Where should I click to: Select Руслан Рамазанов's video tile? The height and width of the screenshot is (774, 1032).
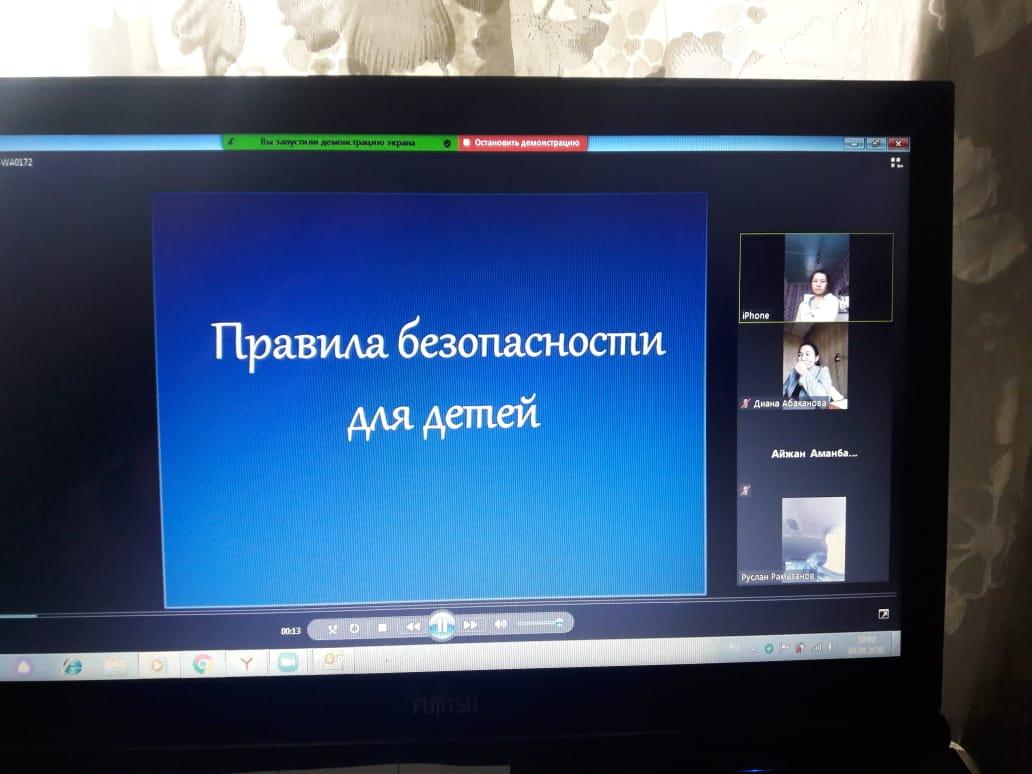(x=812, y=539)
